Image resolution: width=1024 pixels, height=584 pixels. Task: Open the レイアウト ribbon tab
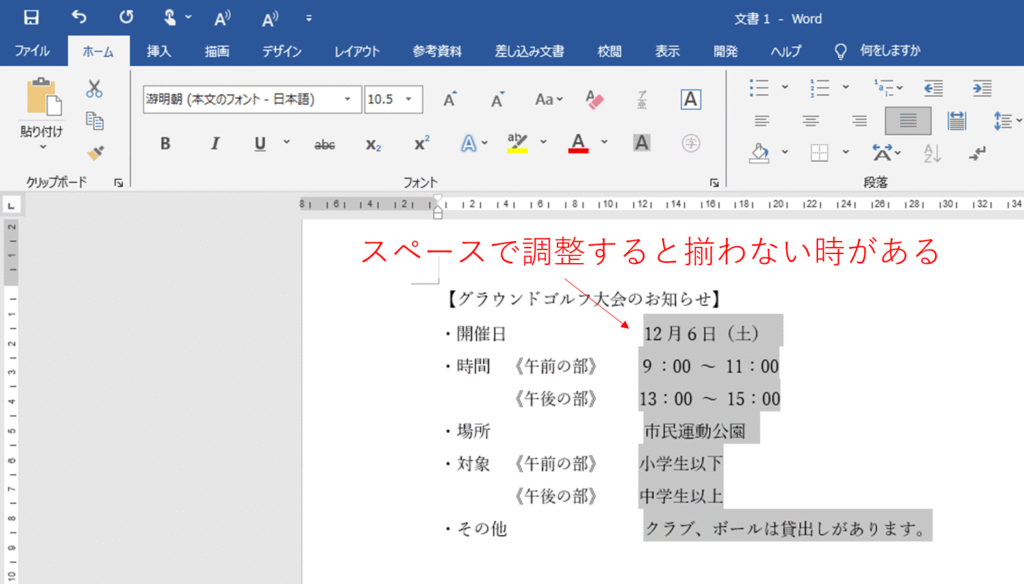pos(357,51)
